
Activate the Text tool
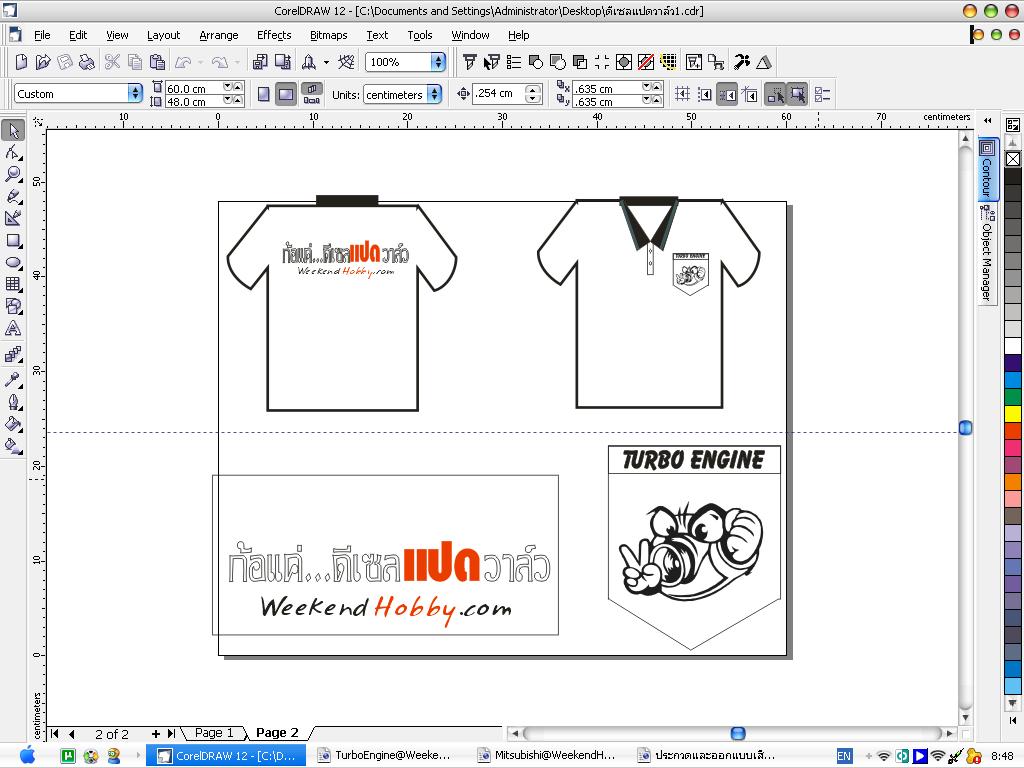pos(13,329)
